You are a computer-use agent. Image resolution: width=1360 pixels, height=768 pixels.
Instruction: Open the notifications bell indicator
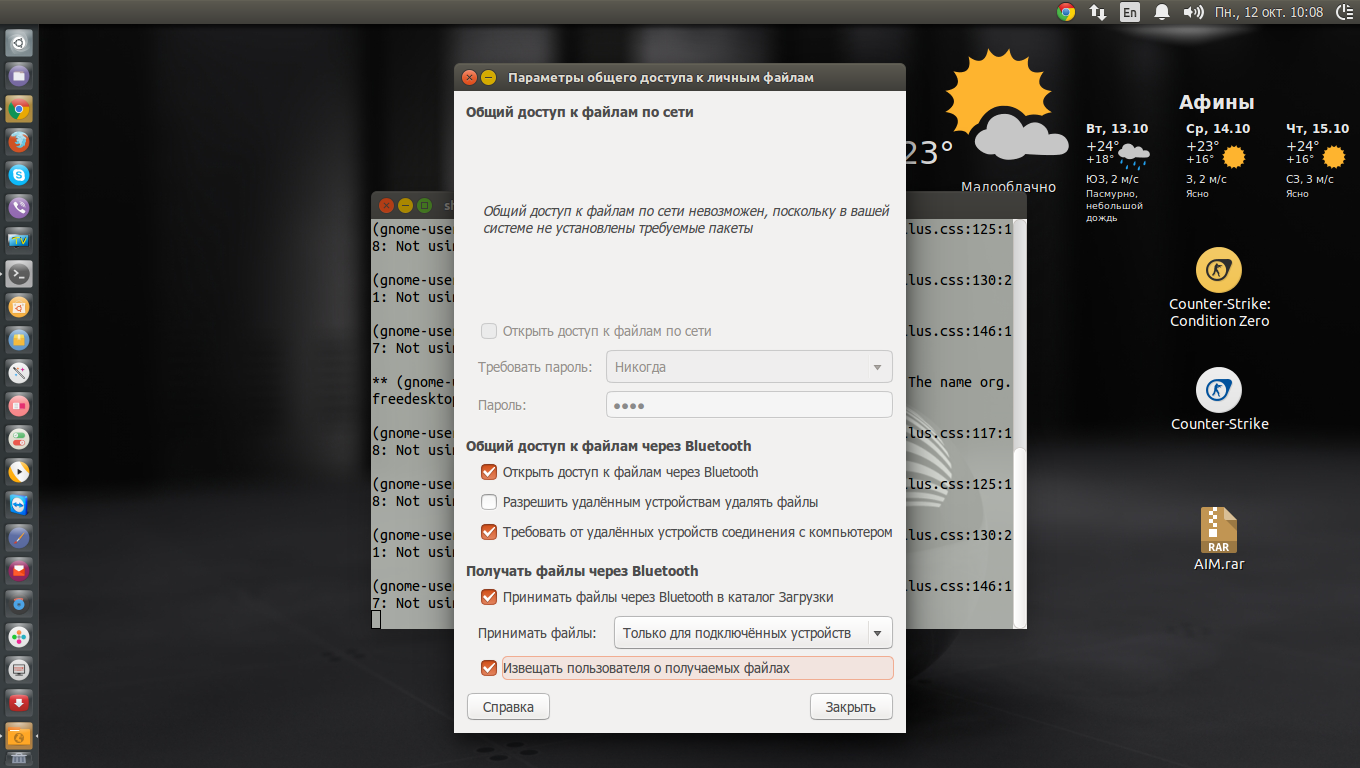coord(1162,12)
